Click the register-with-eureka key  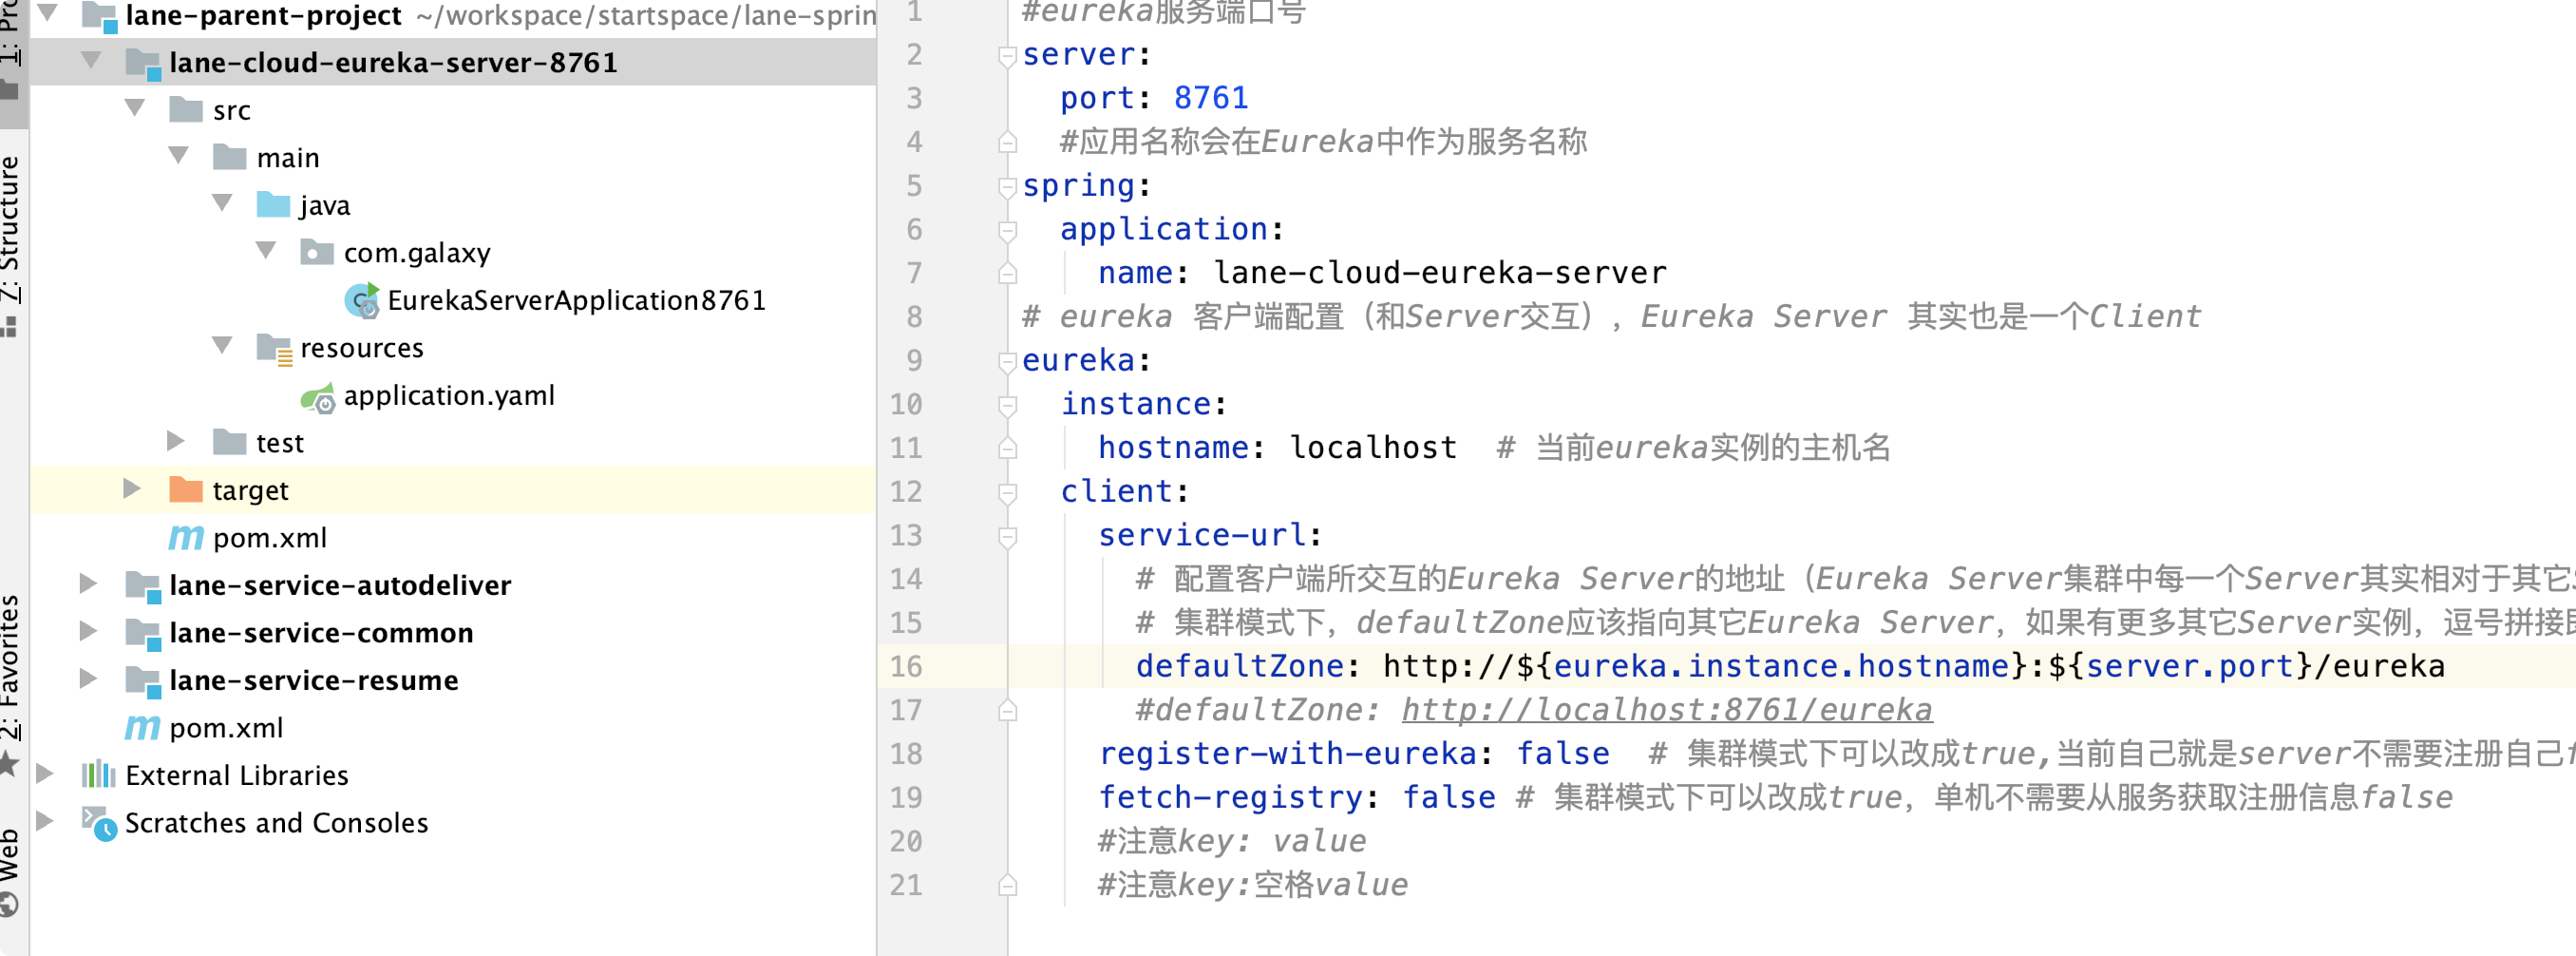point(1287,753)
